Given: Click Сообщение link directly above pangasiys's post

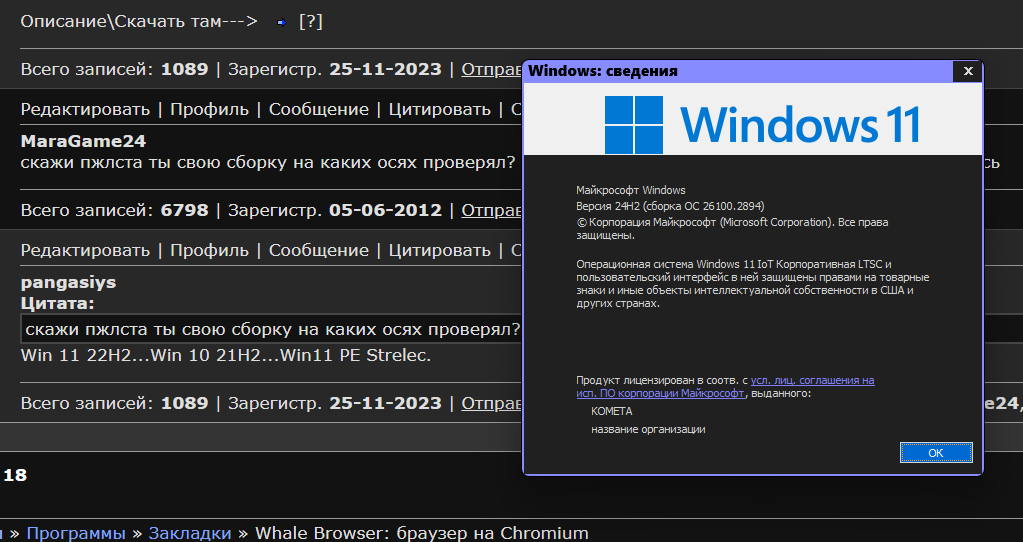Looking at the screenshot, I should click(x=318, y=250).
